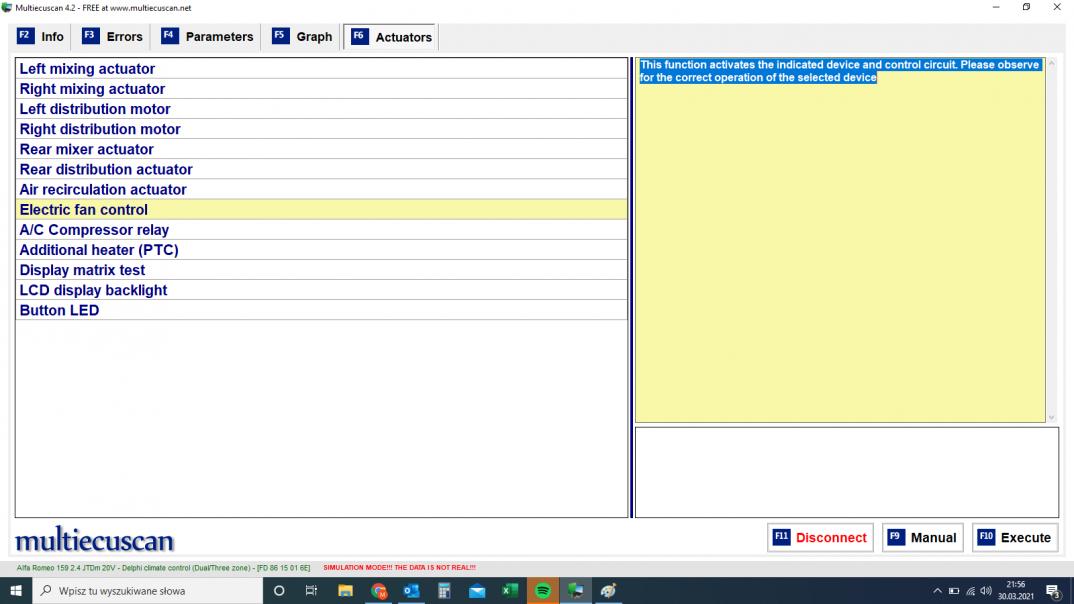Select Left mixing actuator test
Screen dimensions: 1074x604
[x=321, y=68]
